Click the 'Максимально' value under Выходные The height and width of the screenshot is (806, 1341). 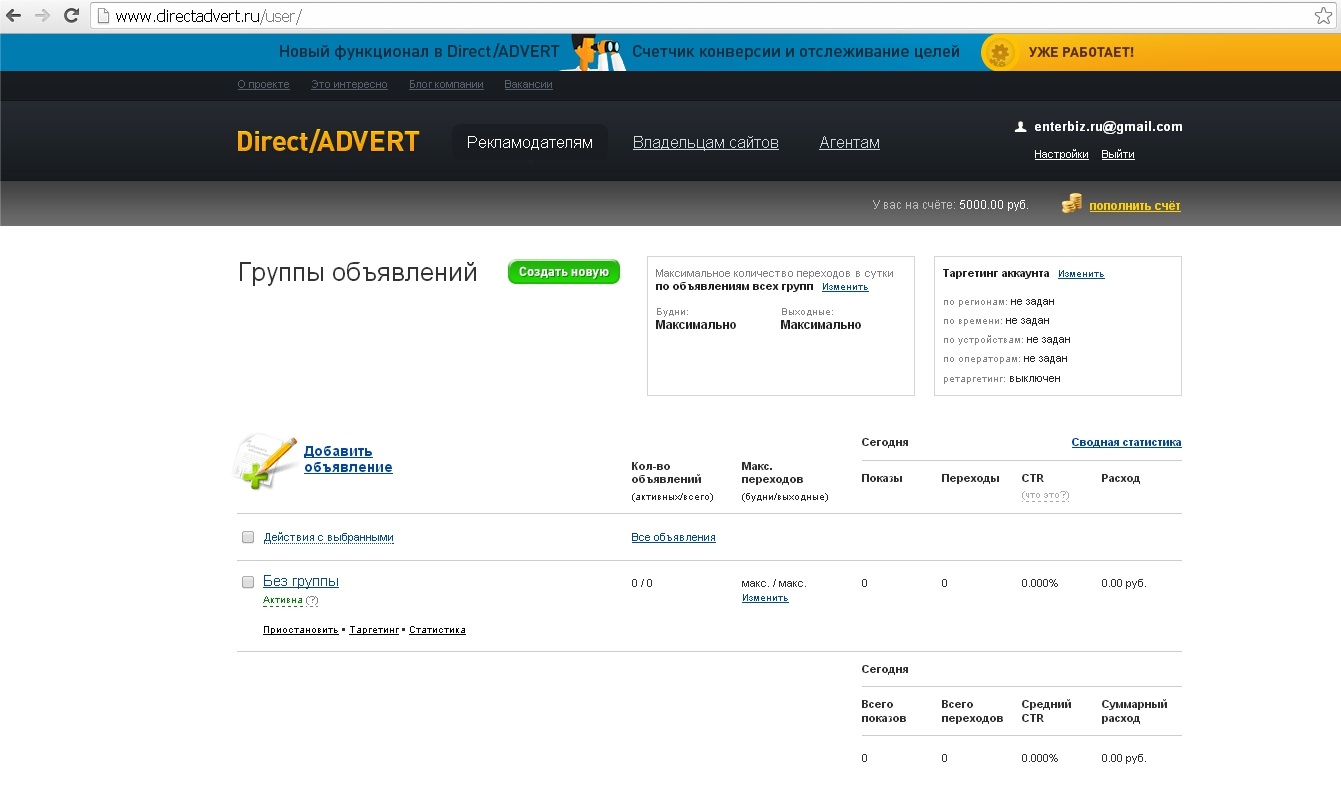tap(821, 325)
